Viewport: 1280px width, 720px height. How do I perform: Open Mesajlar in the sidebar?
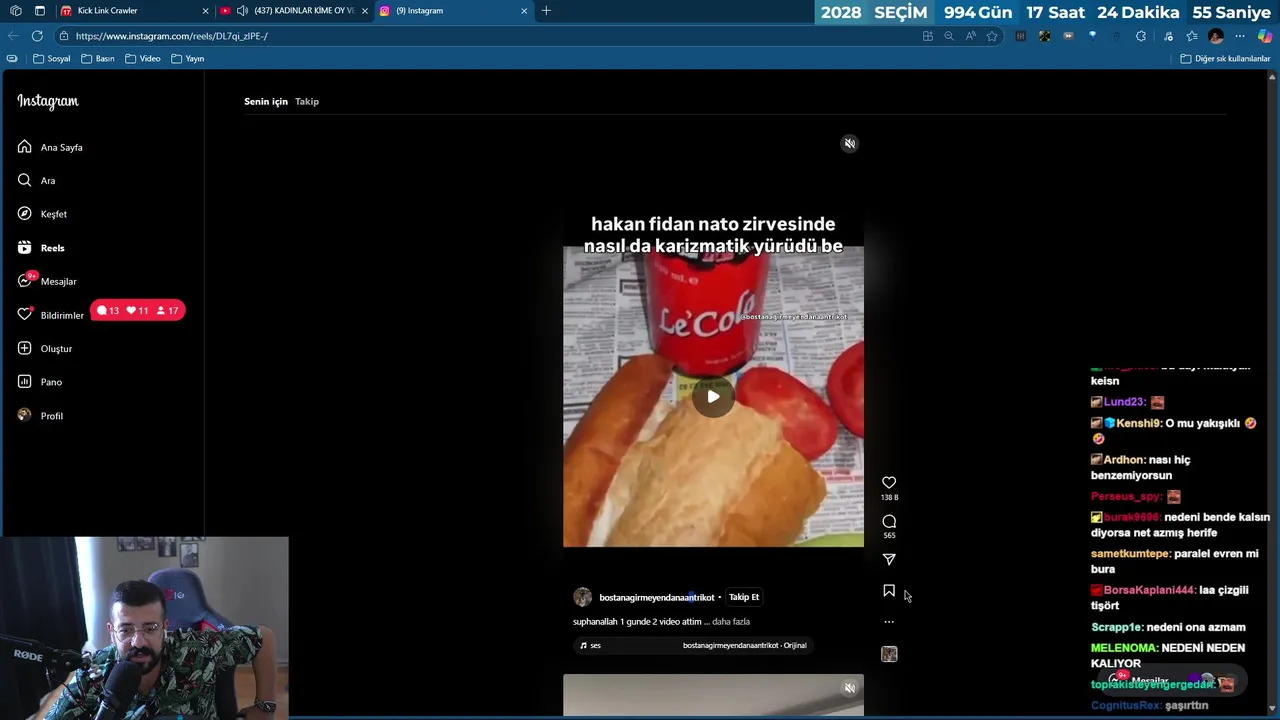pos(47,281)
